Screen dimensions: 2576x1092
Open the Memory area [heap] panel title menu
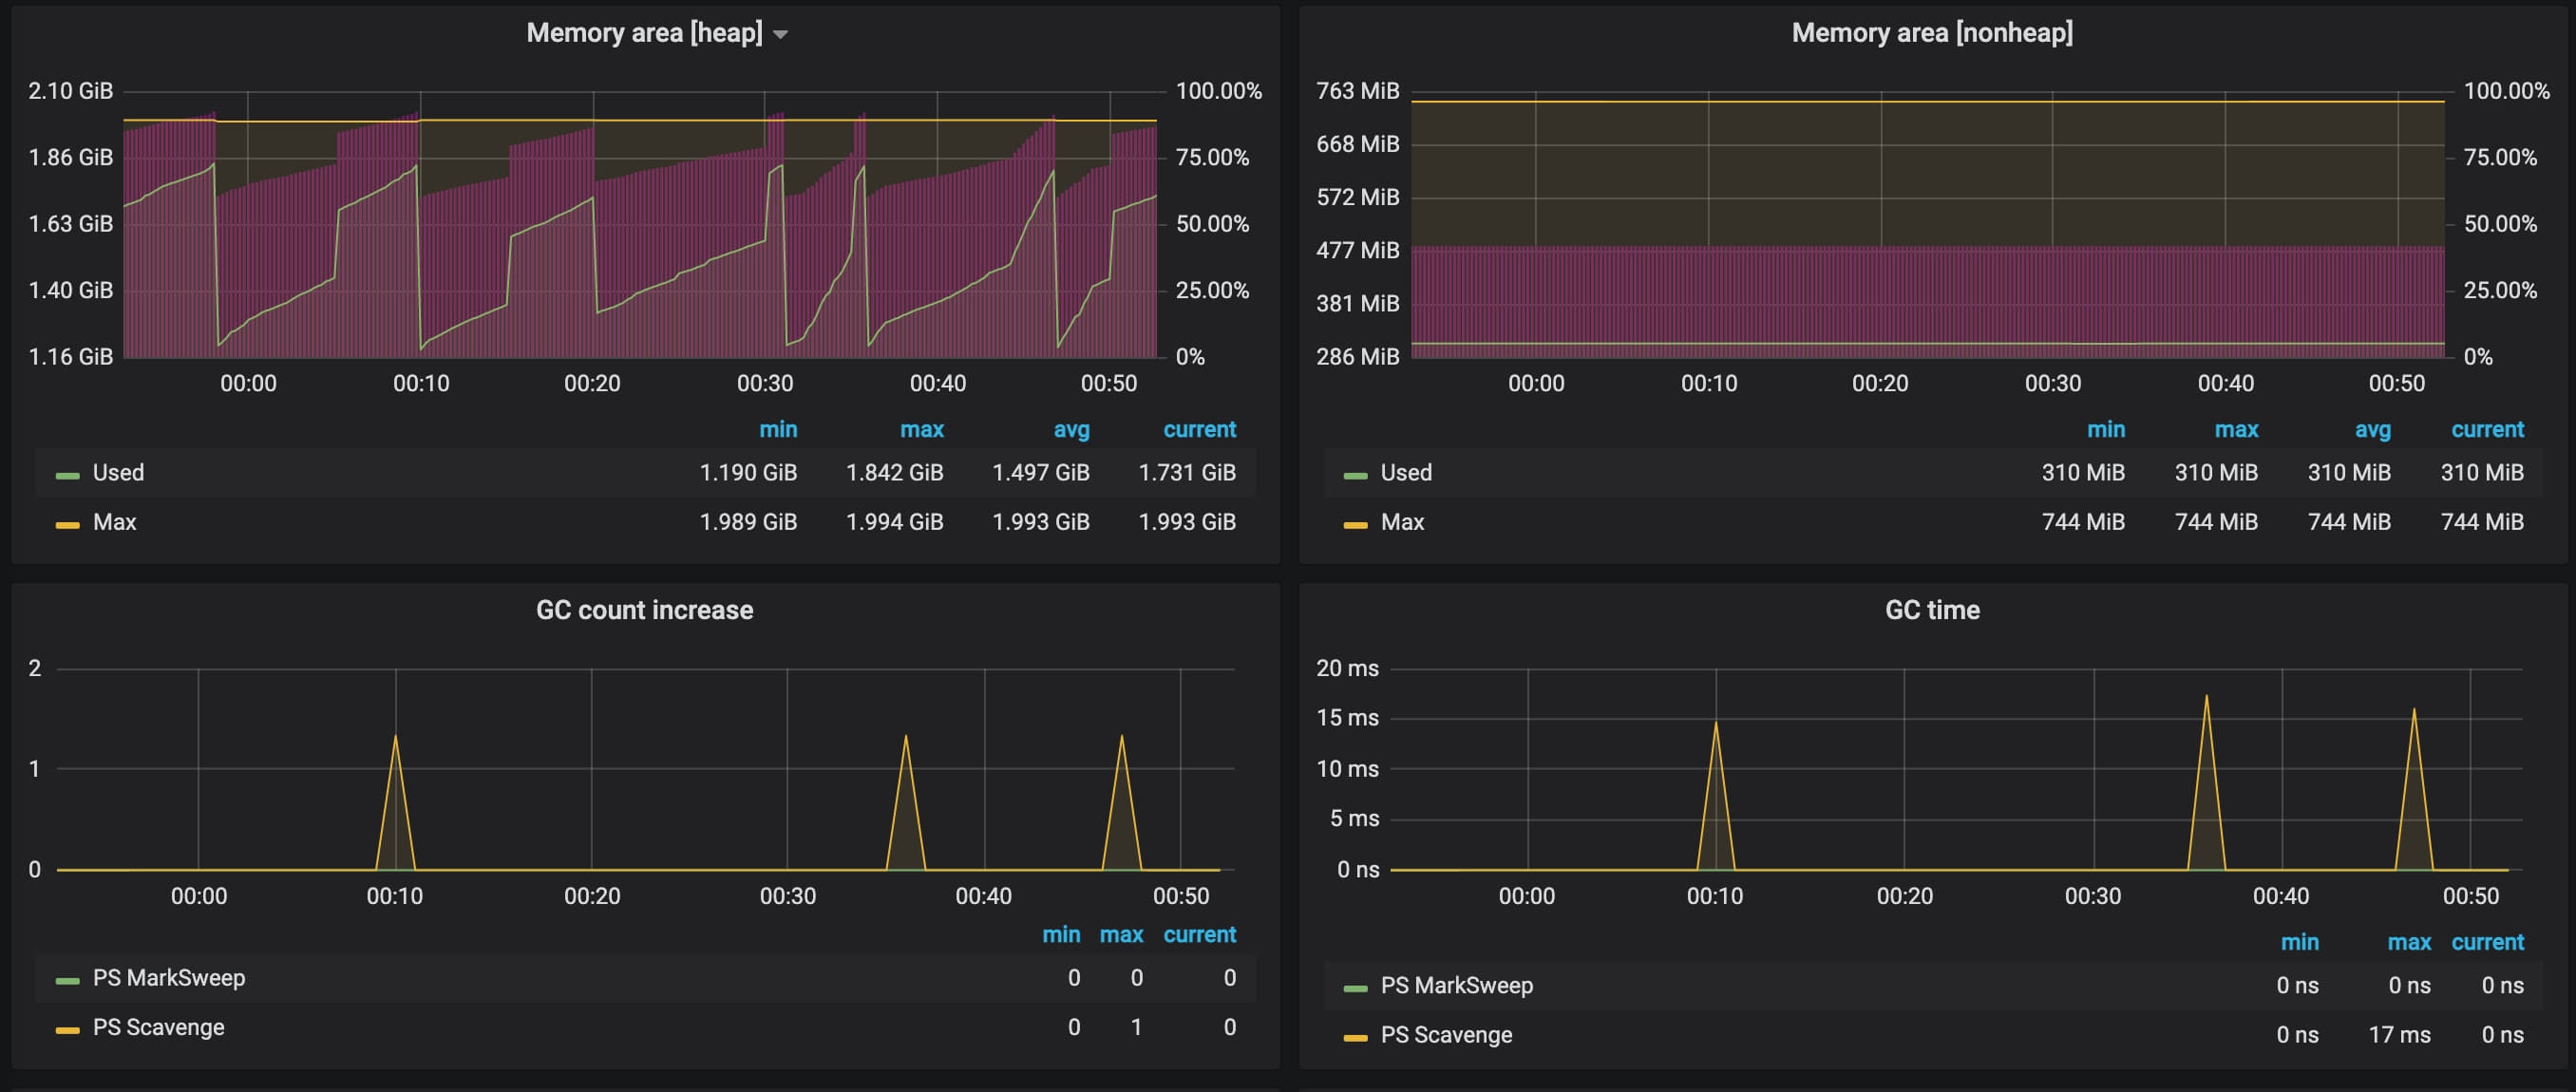643,33
